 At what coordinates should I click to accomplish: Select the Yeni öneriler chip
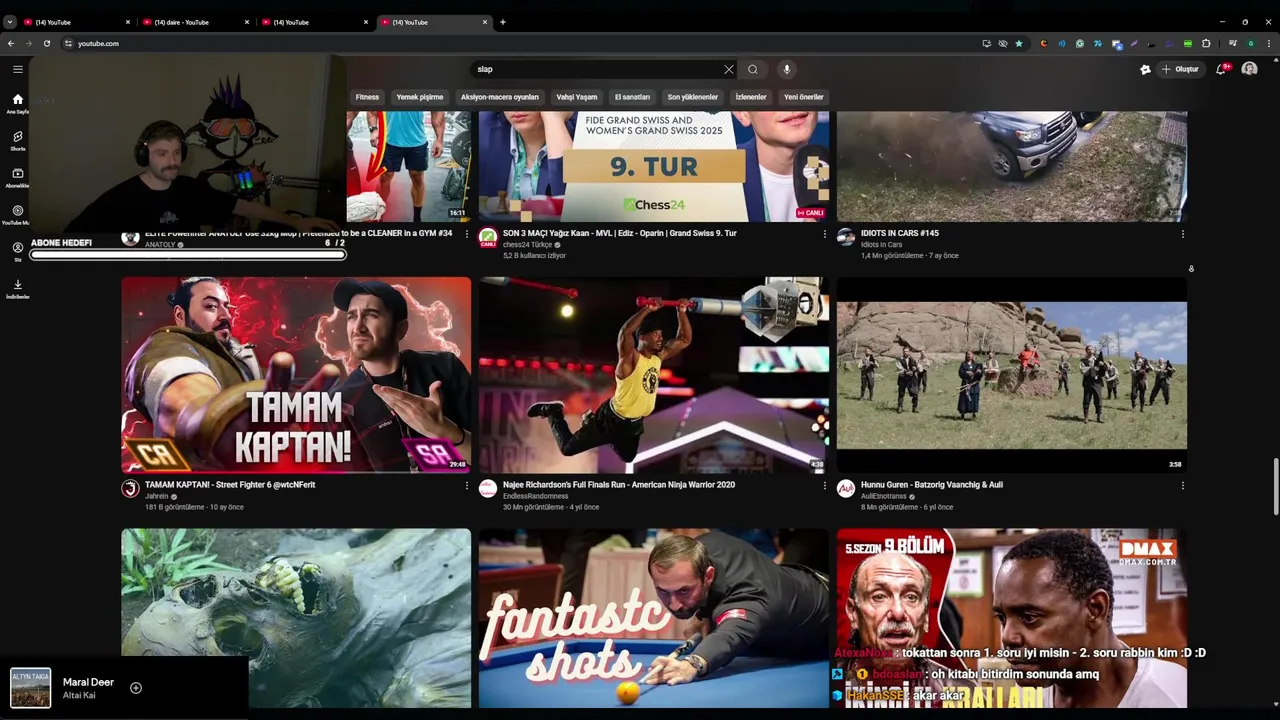point(804,97)
